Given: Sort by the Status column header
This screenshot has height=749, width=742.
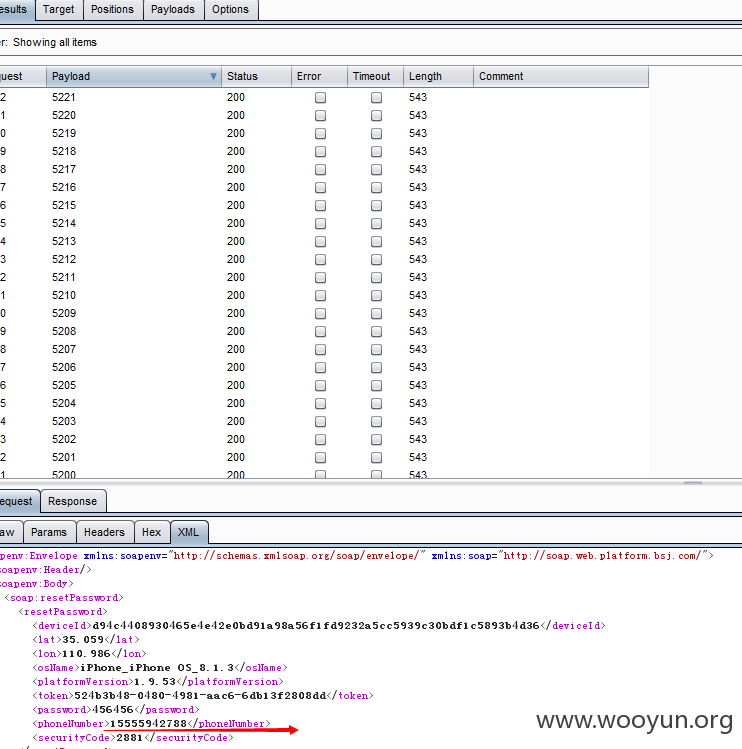Looking at the screenshot, I should tap(256, 76).
